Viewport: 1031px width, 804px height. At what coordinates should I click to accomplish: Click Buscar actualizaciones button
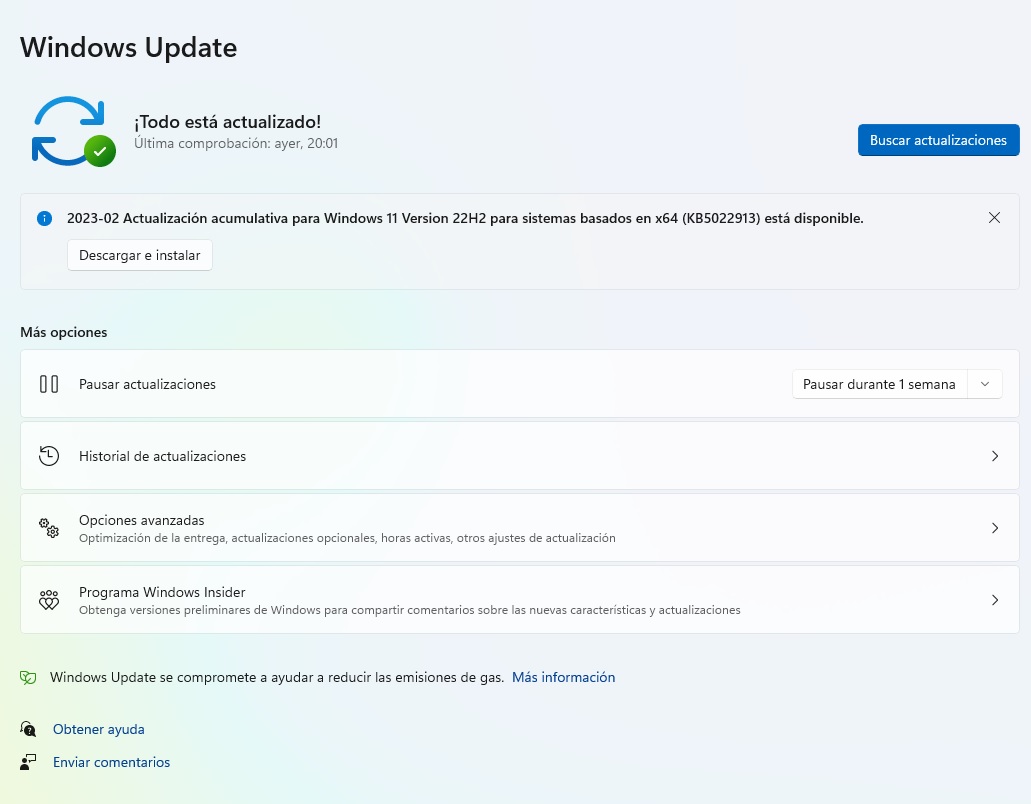pyautogui.click(x=938, y=140)
